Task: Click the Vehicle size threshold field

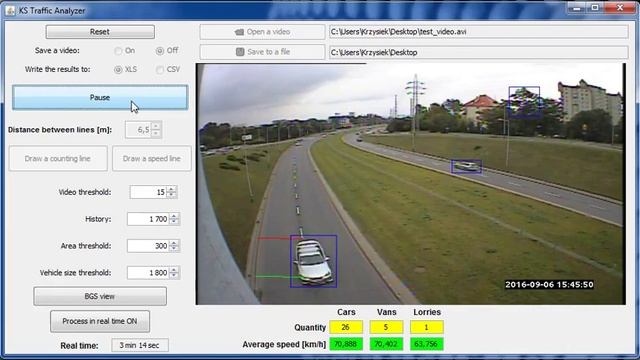Action: click(148, 273)
